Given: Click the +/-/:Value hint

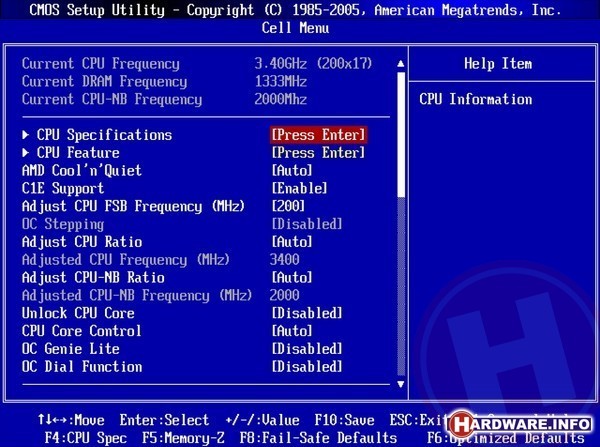Looking at the screenshot, I should coord(262,420).
